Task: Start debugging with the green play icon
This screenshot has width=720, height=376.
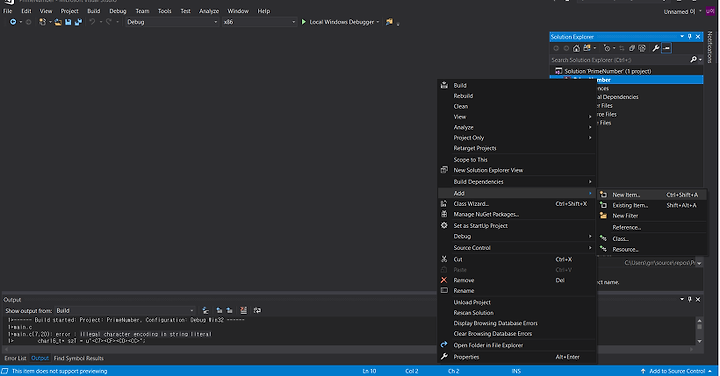Action: tap(304, 22)
